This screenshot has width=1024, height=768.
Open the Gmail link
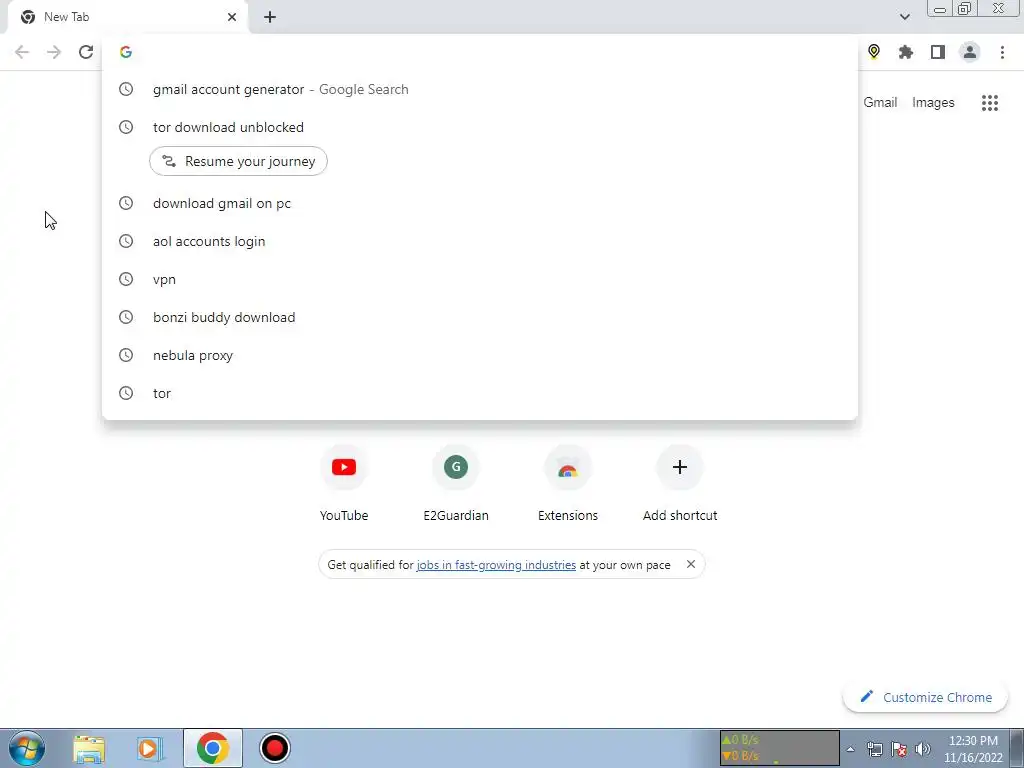tap(880, 103)
